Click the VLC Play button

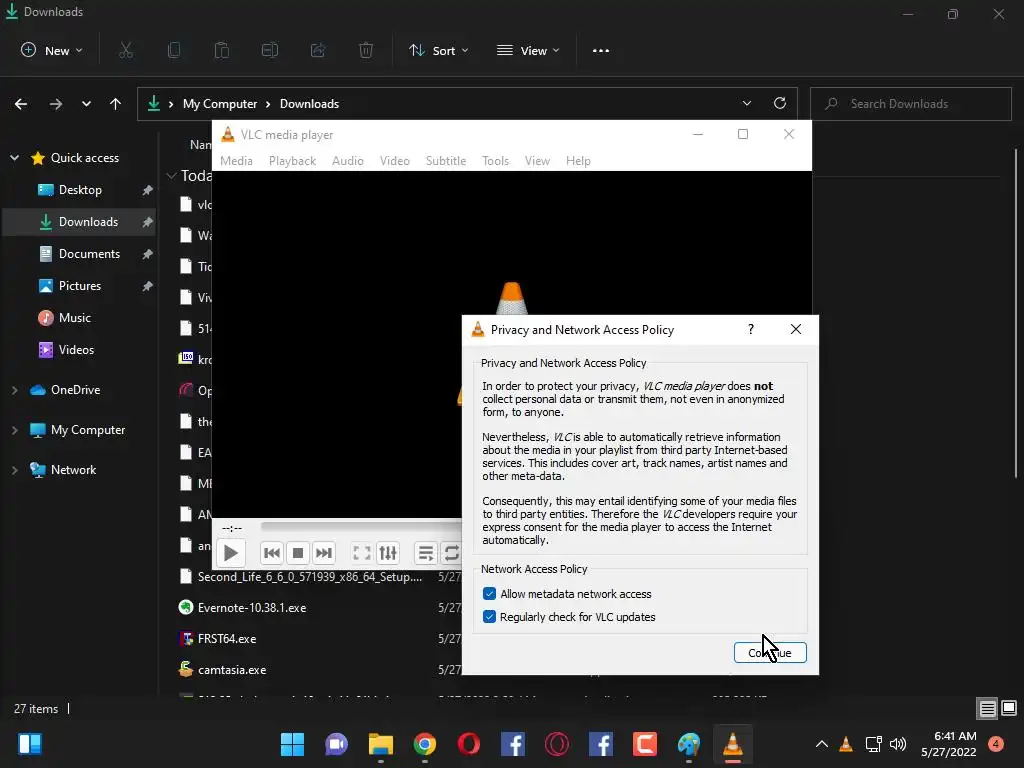pyautogui.click(x=231, y=553)
